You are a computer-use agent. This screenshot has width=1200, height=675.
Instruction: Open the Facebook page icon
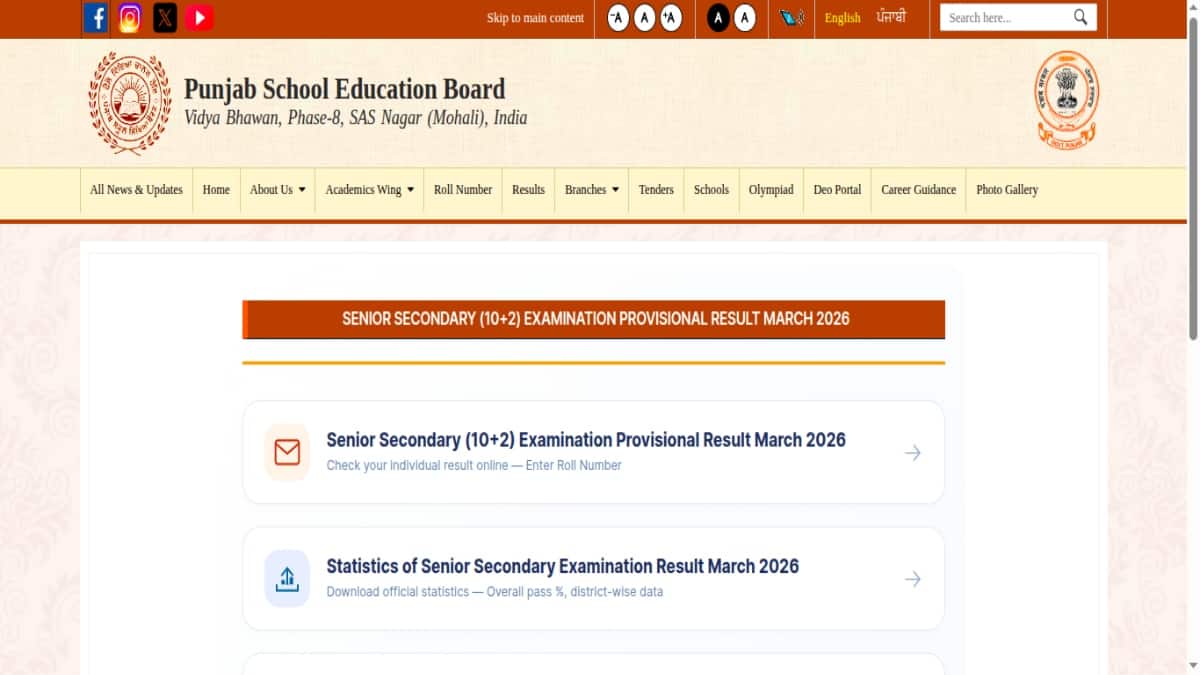96,18
